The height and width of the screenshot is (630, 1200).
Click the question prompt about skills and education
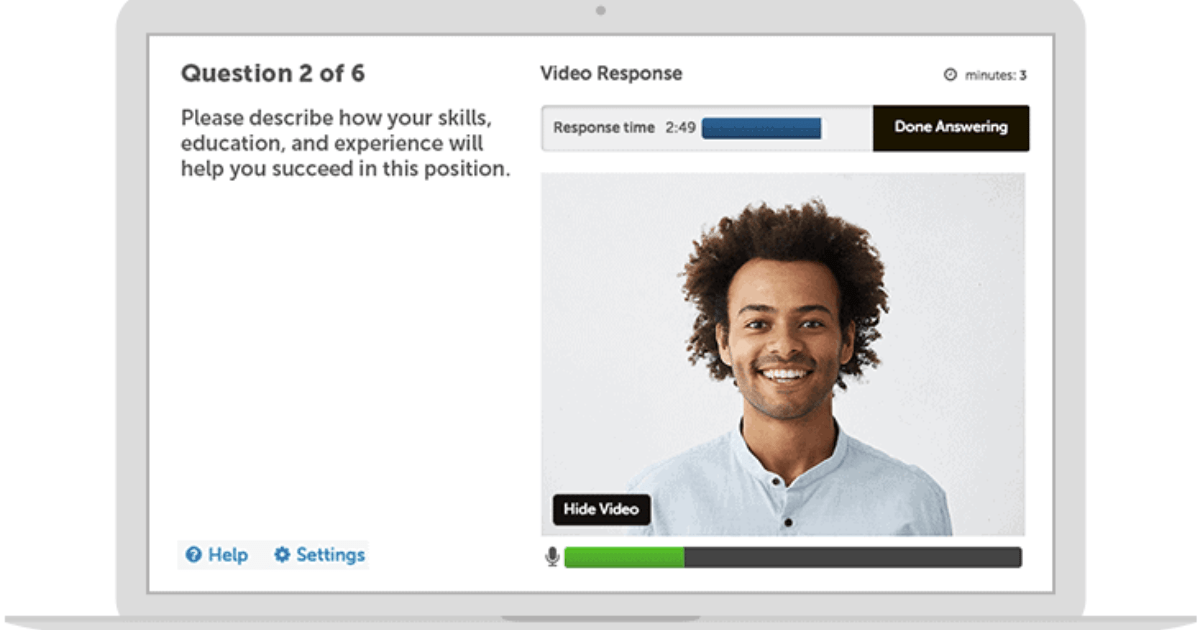[x=346, y=143]
